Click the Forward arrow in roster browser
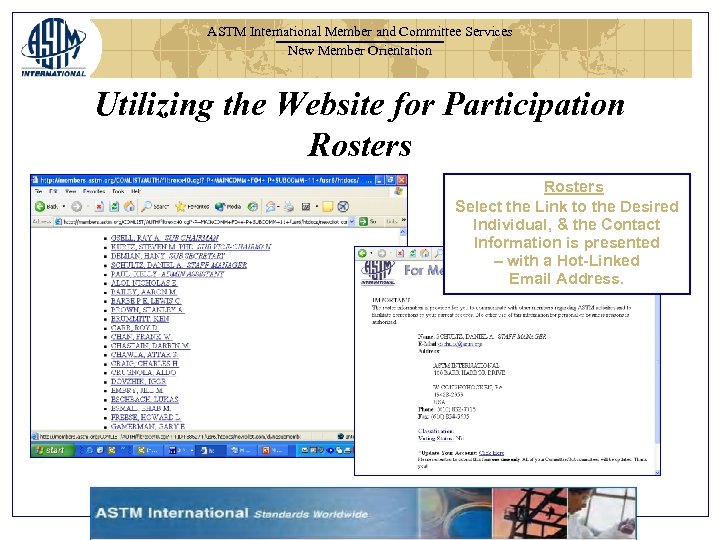Viewport: 720px width, 540px height. [x=77, y=207]
